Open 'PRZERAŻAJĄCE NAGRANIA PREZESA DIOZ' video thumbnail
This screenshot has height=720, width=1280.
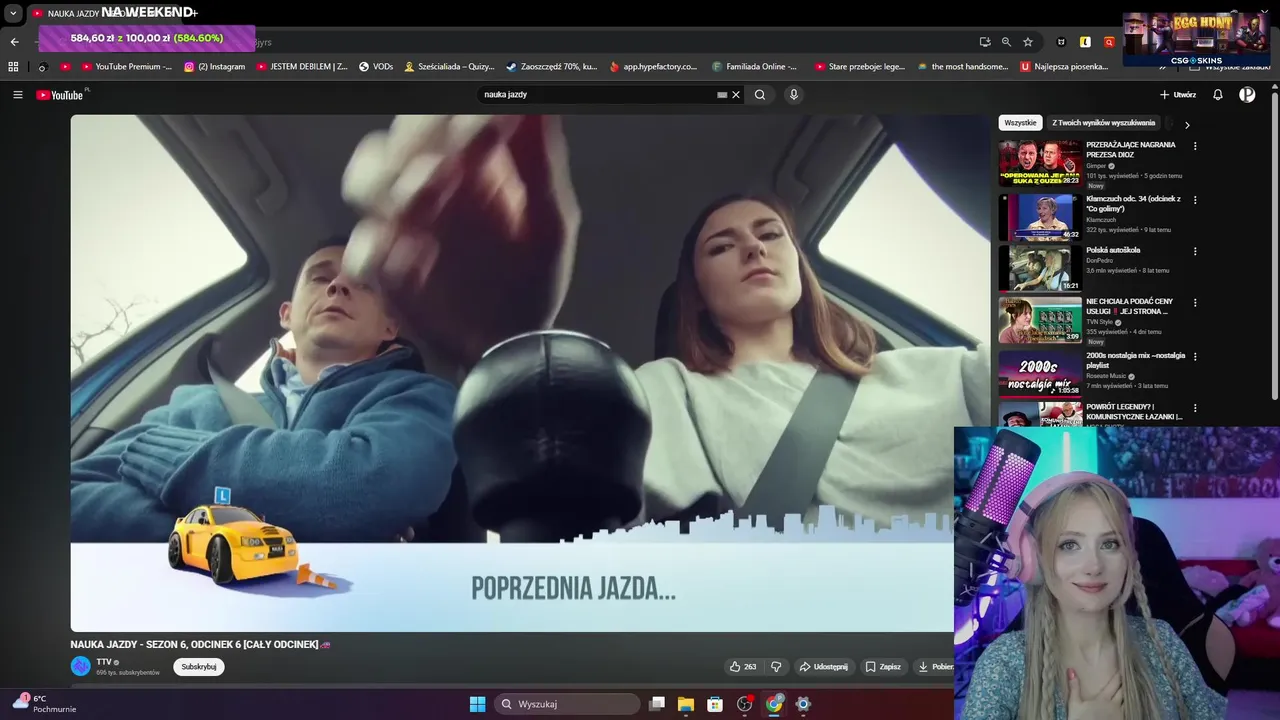coord(1039,163)
